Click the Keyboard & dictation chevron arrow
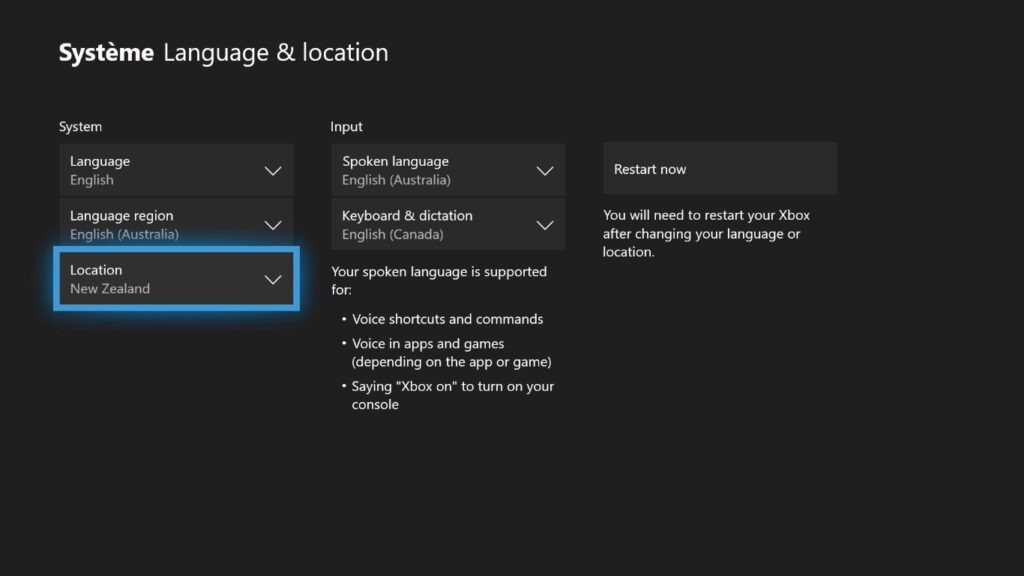The height and width of the screenshot is (576, 1024). pyautogui.click(x=545, y=225)
